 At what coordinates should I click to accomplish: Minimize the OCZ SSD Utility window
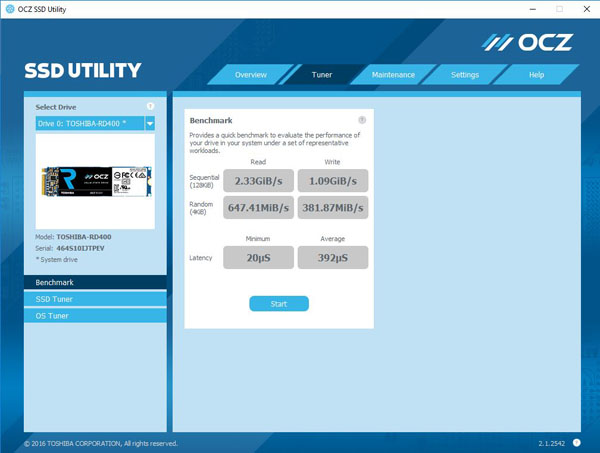coord(533,9)
